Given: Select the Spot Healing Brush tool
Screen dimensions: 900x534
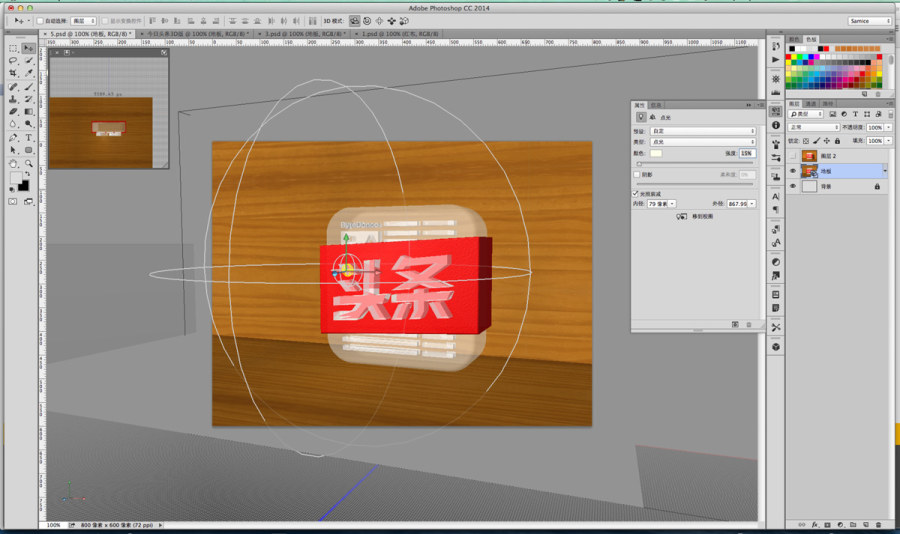Looking at the screenshot, I should pos(13,87).
